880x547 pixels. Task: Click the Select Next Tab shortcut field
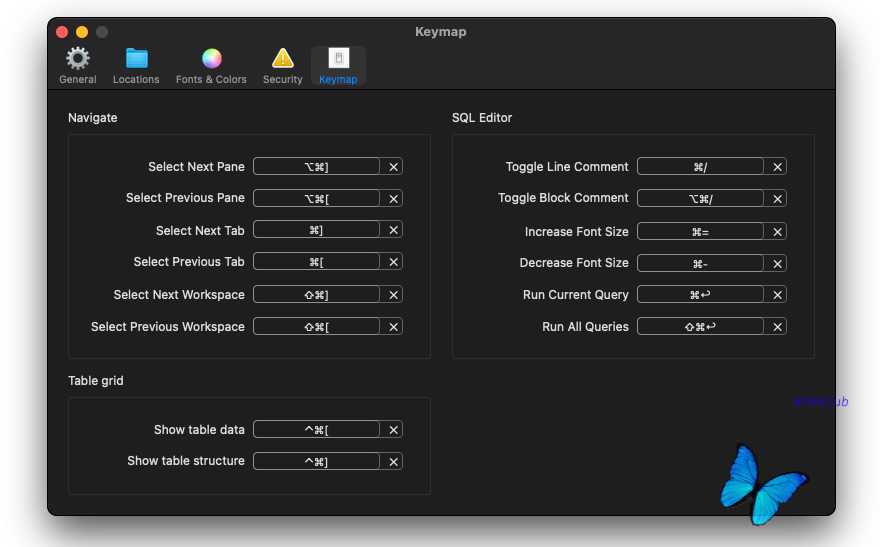coord(316,230)
